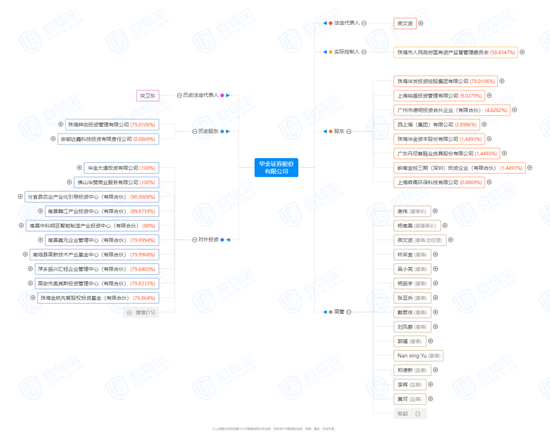Expand plus icon beside 佛山华赞商业服务有限公司
Screen dimensions: 550x437
(x=69, y=182)
